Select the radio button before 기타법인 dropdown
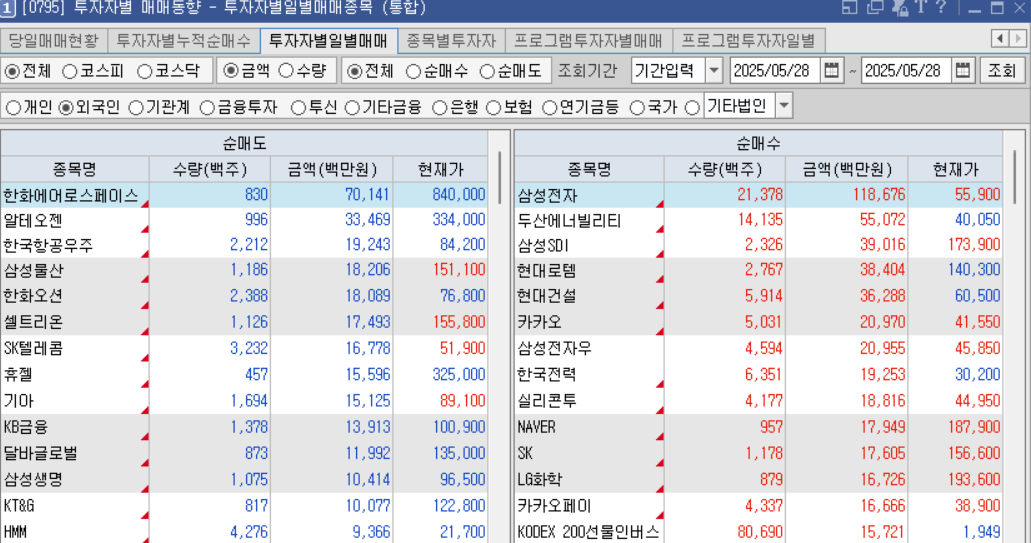 coord(692,108)
